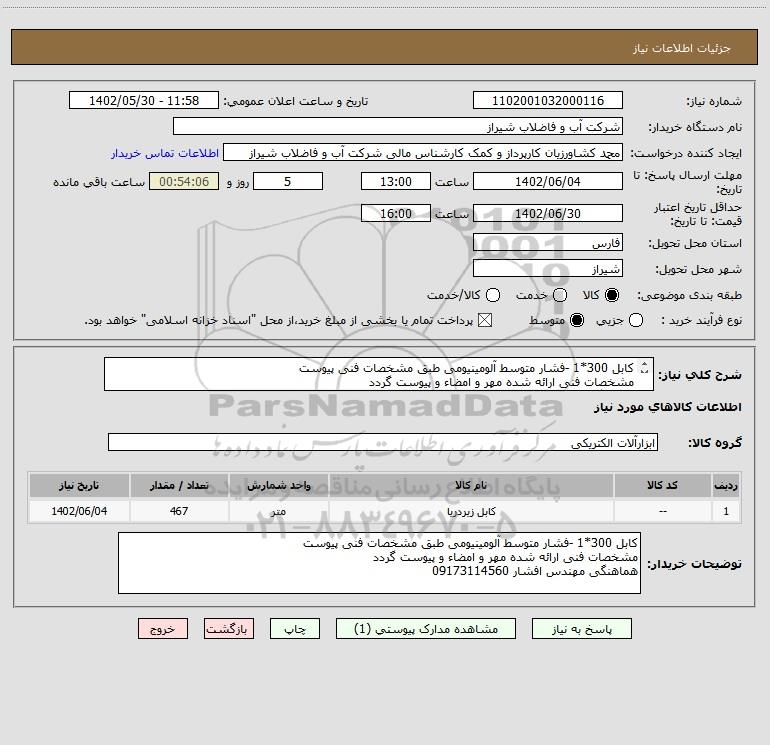Screen dimensions: 770x745
Task: Click the response deadline date 1402/06/04 field
Action: pyautogui.click(x=548, y=182)
